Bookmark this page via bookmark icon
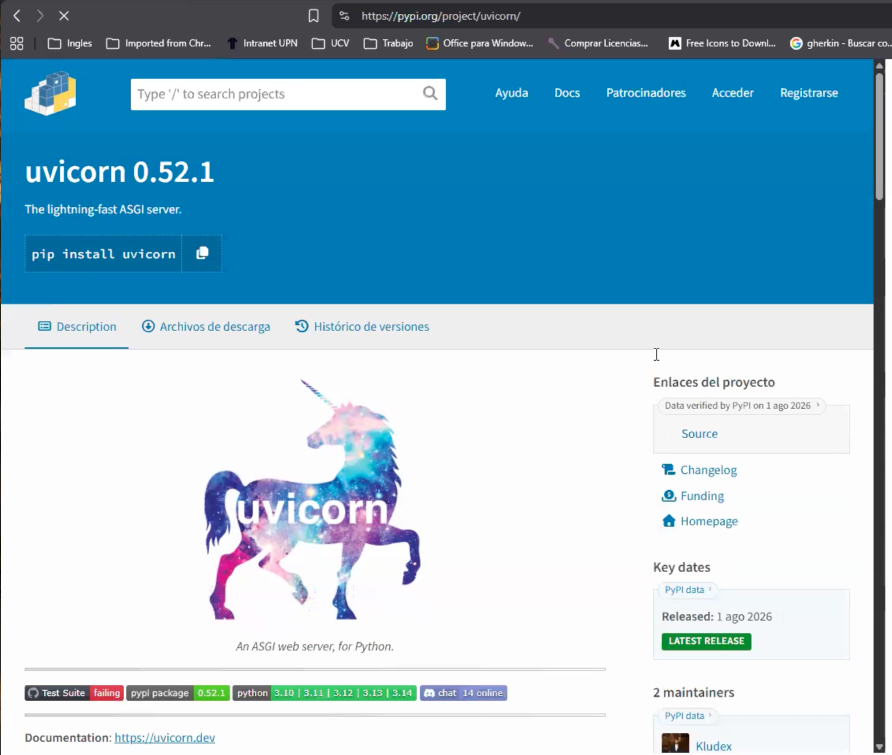Viewport: 892px width, 755px height. point(313,16)
